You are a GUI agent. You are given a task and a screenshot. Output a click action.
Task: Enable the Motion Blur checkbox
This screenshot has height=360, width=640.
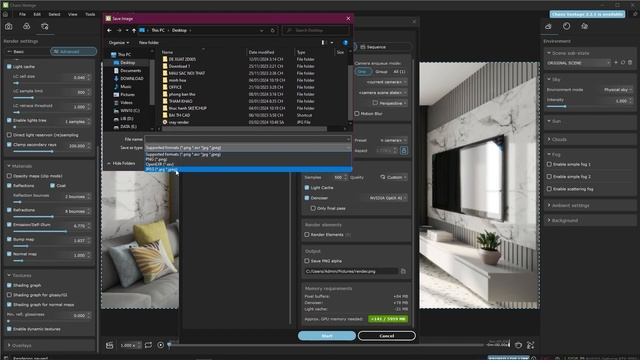(x=357, y=113)
